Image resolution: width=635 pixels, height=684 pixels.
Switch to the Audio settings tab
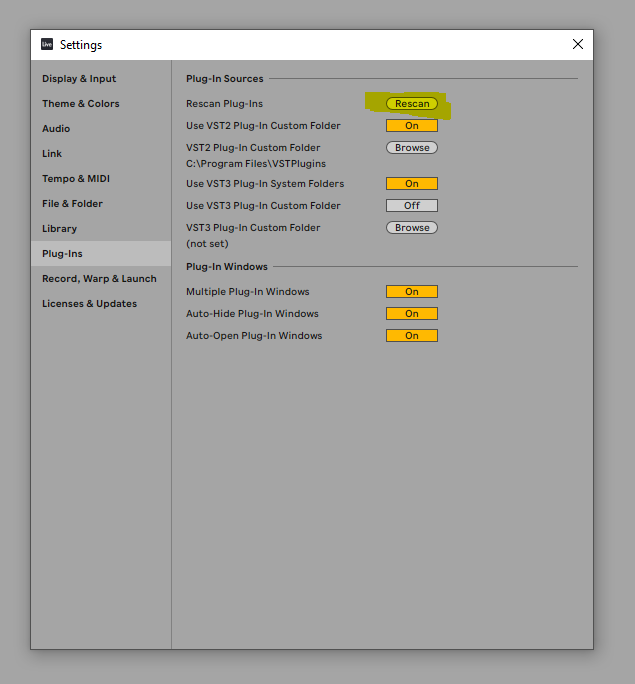point(101,128)
